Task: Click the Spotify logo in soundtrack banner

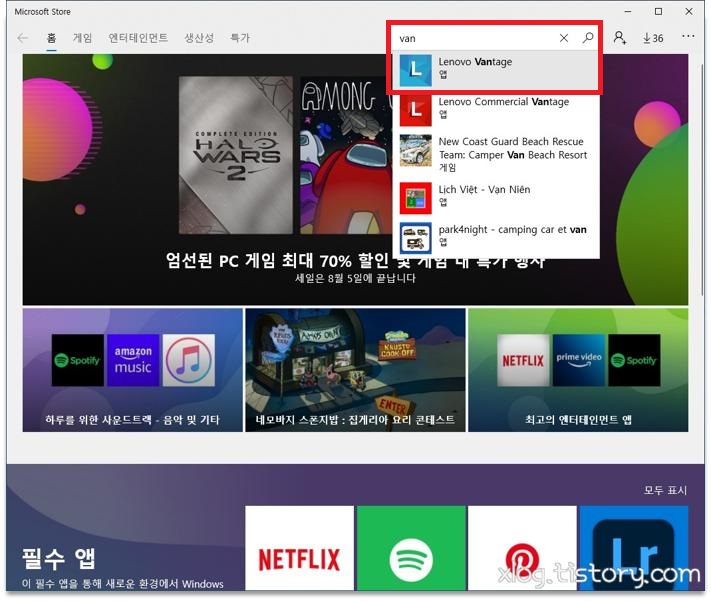Action: 78,360
